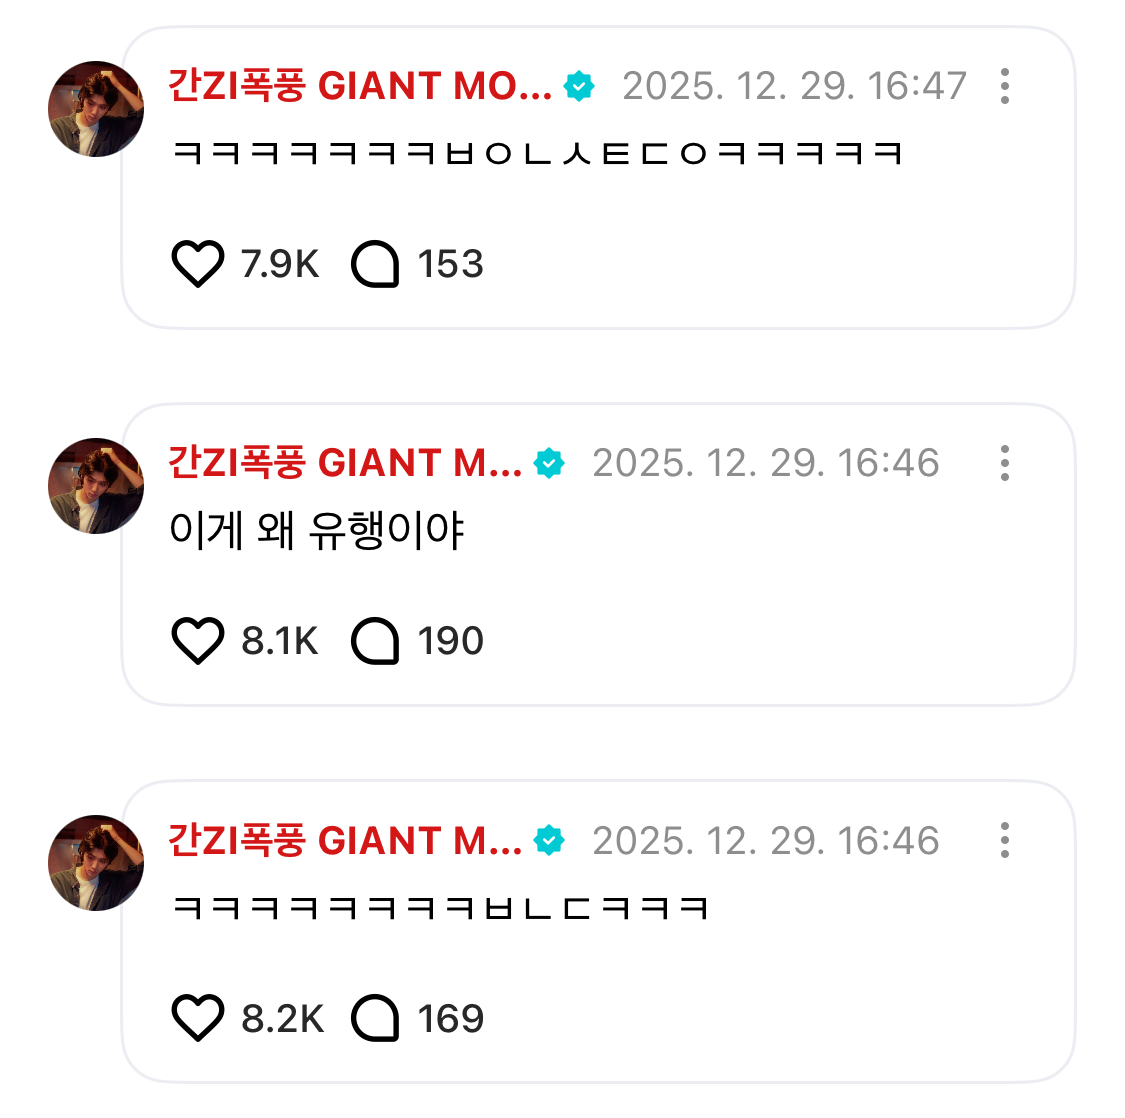Open more options for the bottom post

[1004, 841]
